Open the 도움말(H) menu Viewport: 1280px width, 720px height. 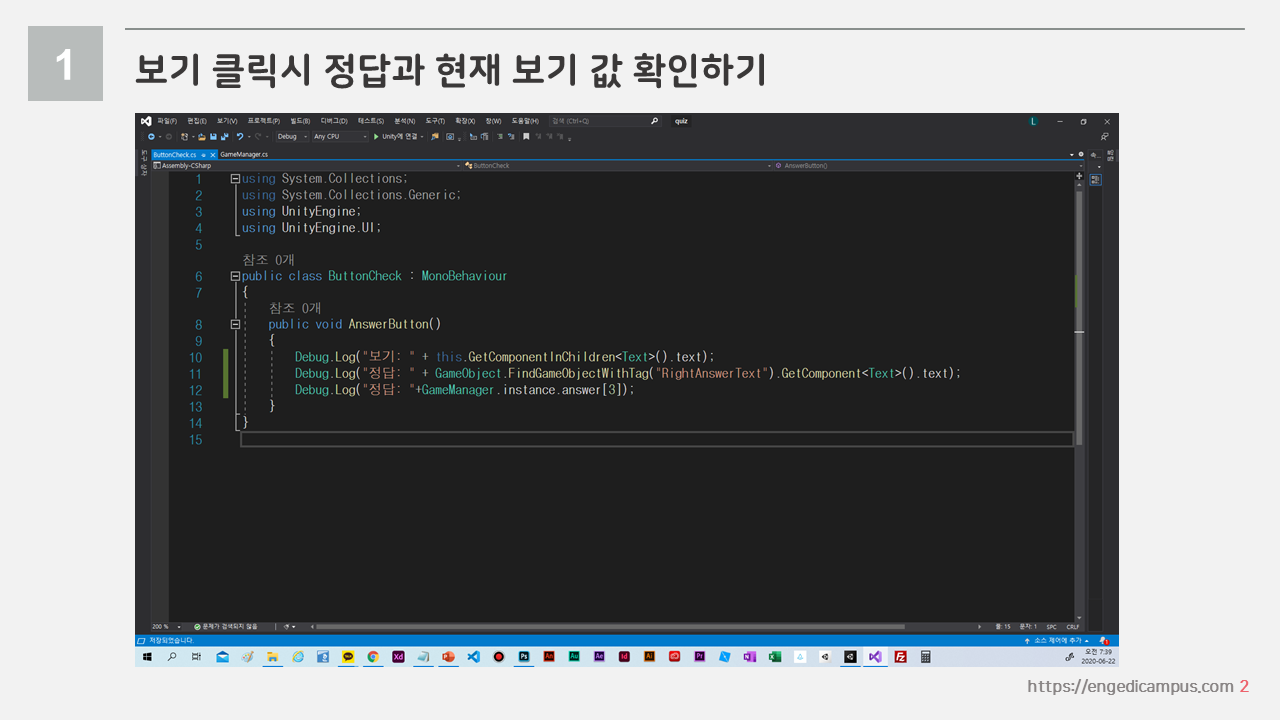pos(525,121)
